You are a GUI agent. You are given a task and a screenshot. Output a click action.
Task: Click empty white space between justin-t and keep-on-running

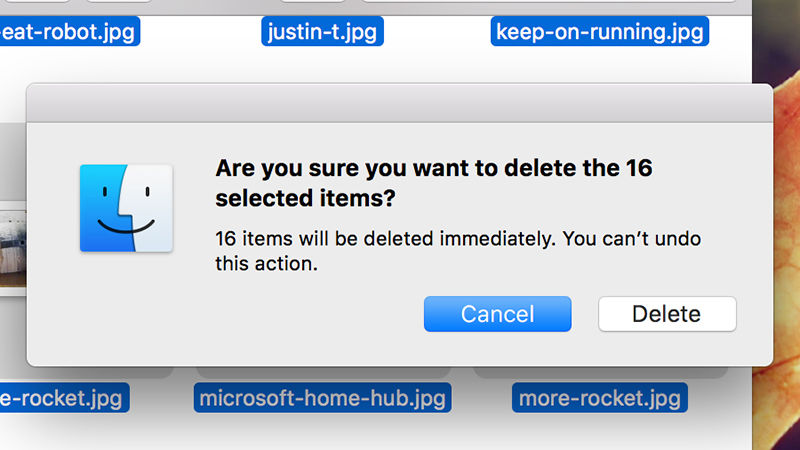[x=437, y=32]
